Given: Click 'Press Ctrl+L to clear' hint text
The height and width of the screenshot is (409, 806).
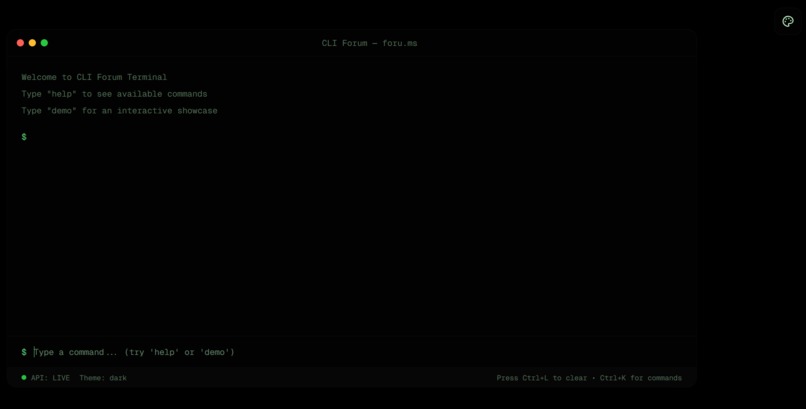Looking at the screenshot, I should tap(542, 378).
